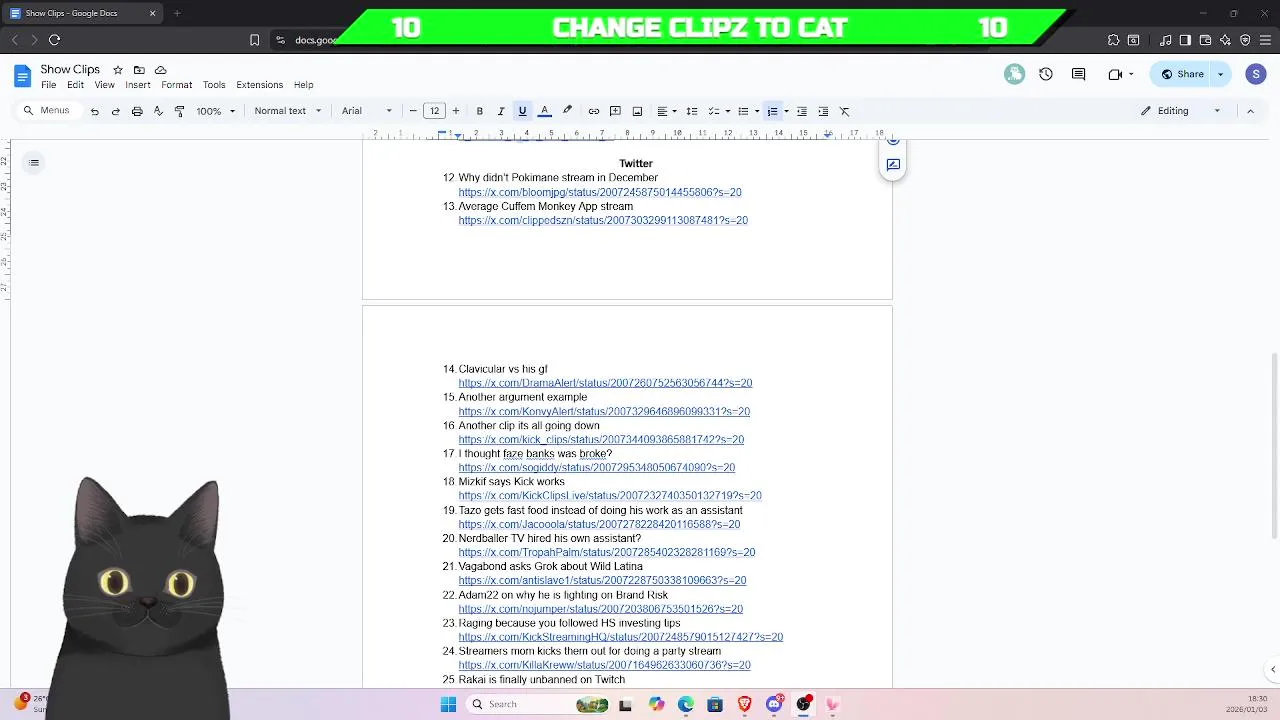Collapse the menus with the up chevron

(x=1250, y=111)
